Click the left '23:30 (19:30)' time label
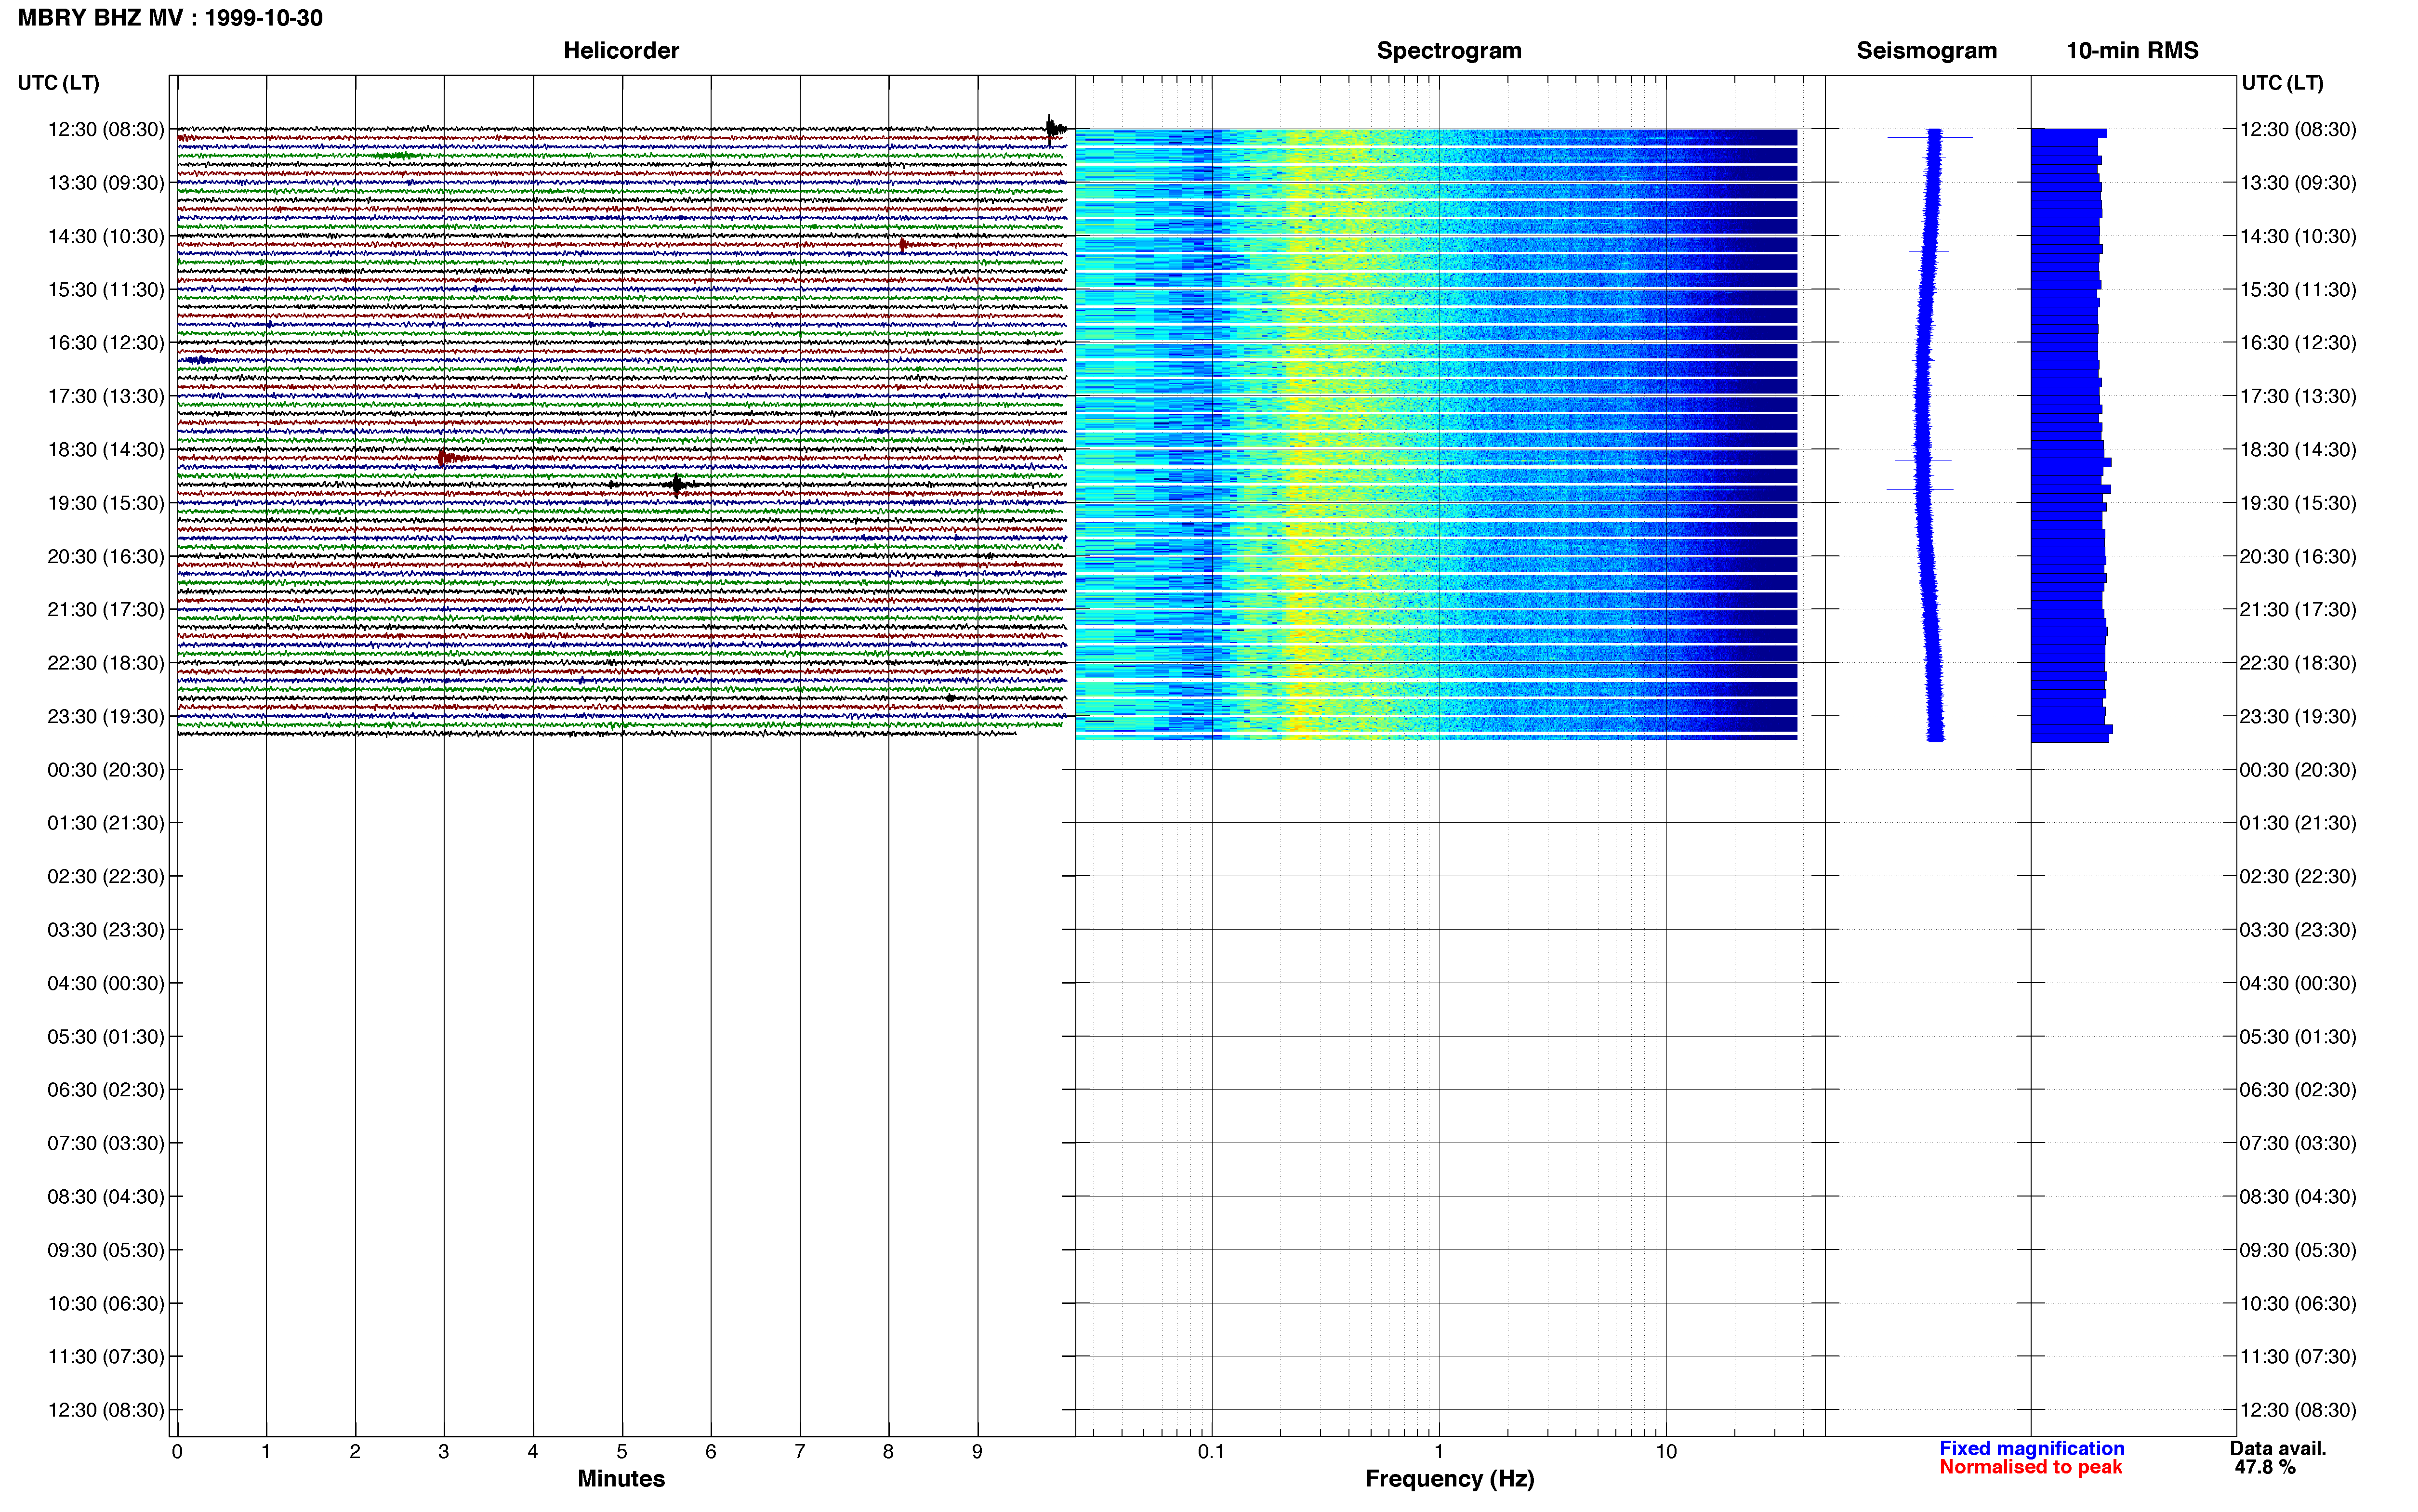The image size is (2418, 1512). [106, 716]
